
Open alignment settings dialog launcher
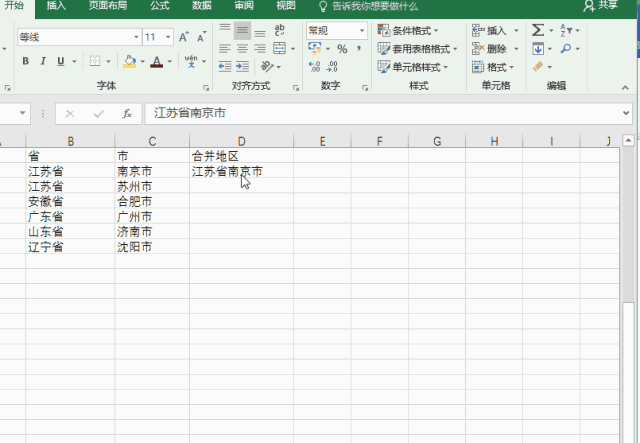[x=296, y=88]
